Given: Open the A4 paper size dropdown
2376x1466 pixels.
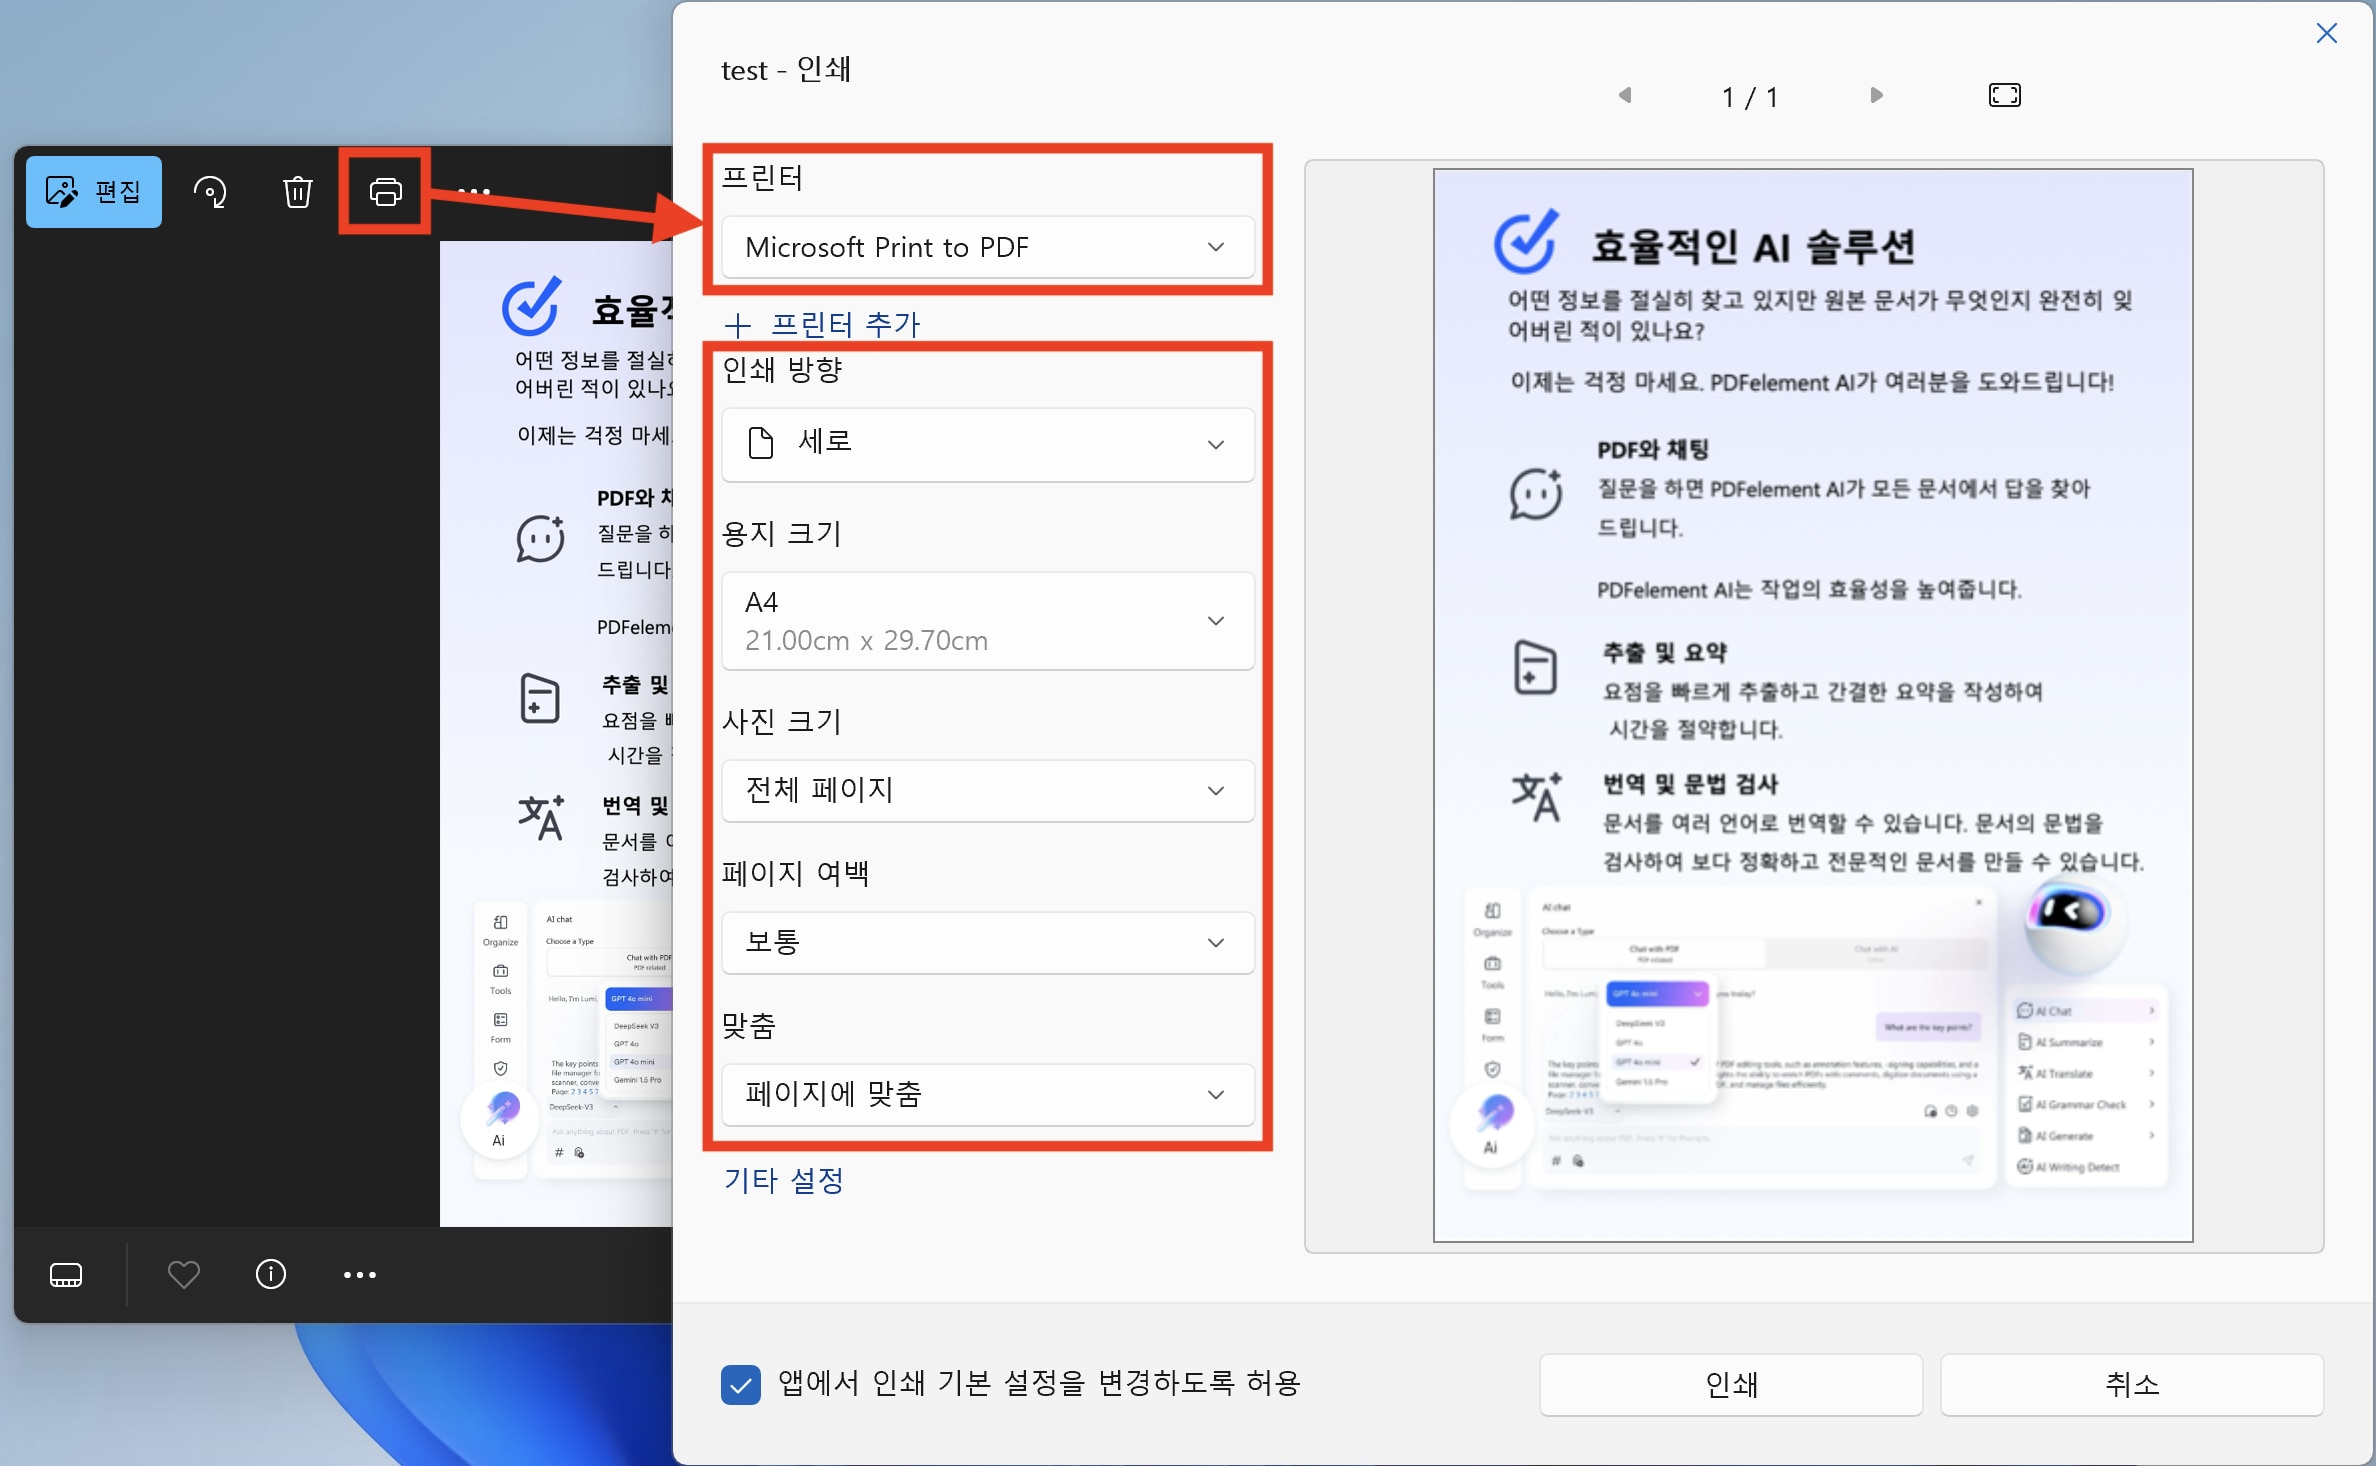Looking at the screenshot, I should pyautogui.click(x=987, y=620).
